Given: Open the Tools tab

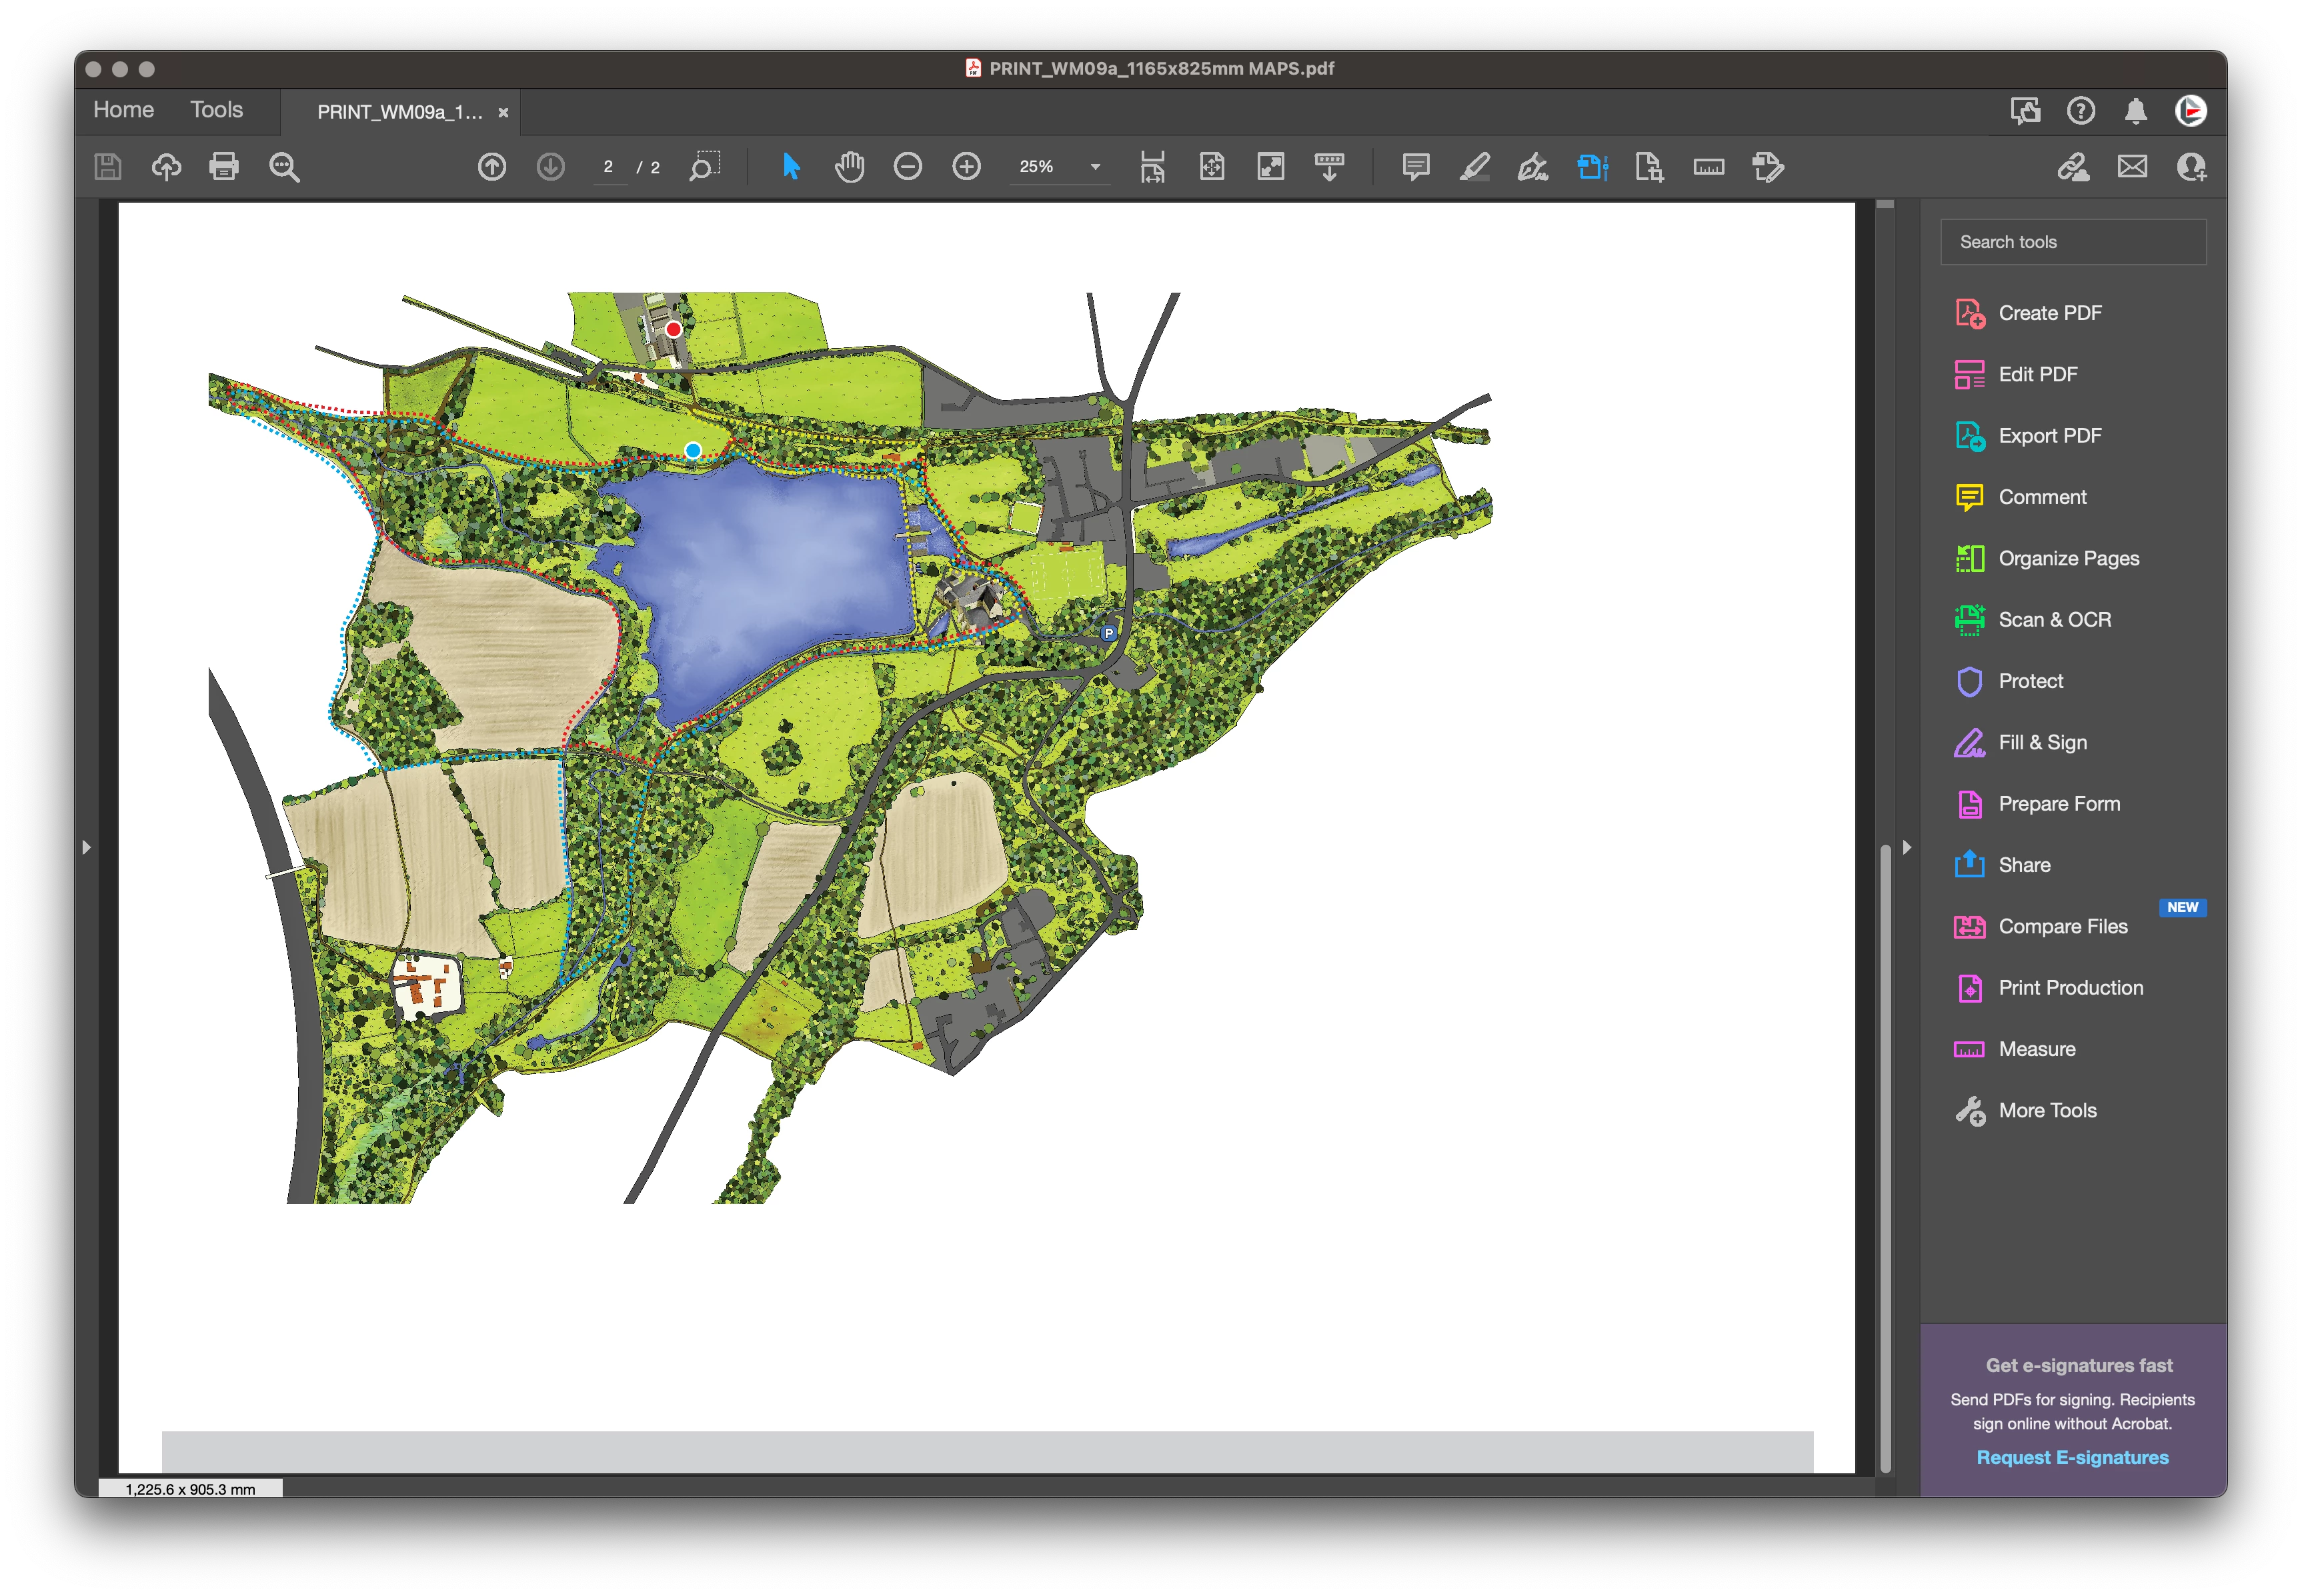Looking at the screenshot, I should point(216,110).
